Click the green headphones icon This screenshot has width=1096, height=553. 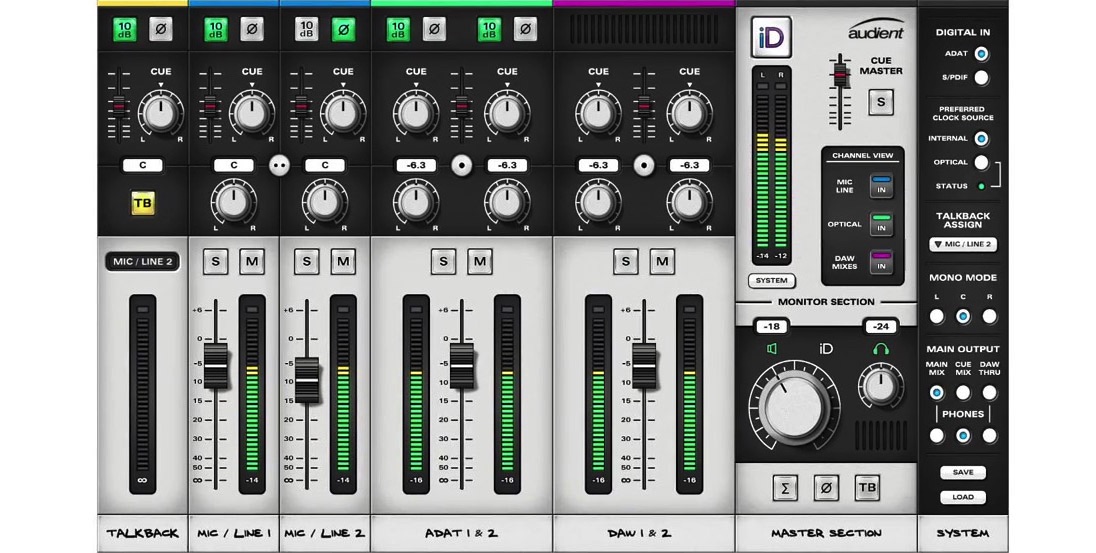[x=881, y=348]
